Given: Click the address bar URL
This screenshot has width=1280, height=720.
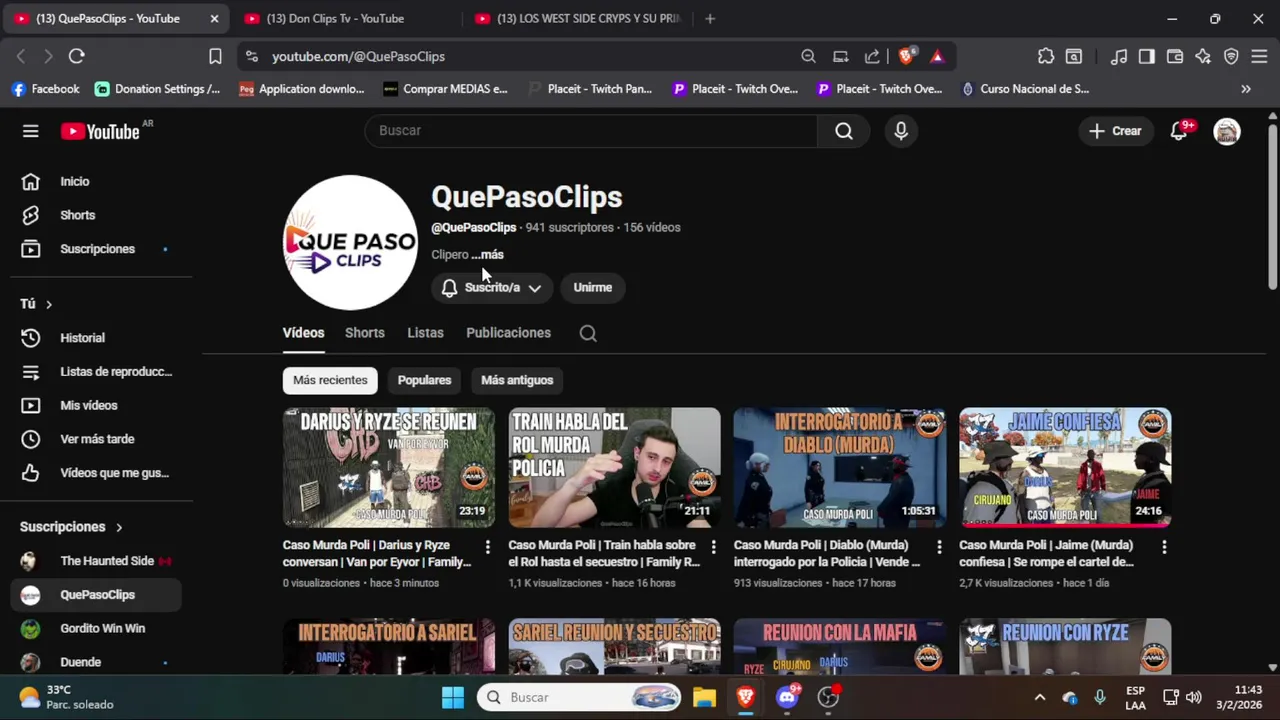Looking at the screenshot, I should [x=358, y=57].
